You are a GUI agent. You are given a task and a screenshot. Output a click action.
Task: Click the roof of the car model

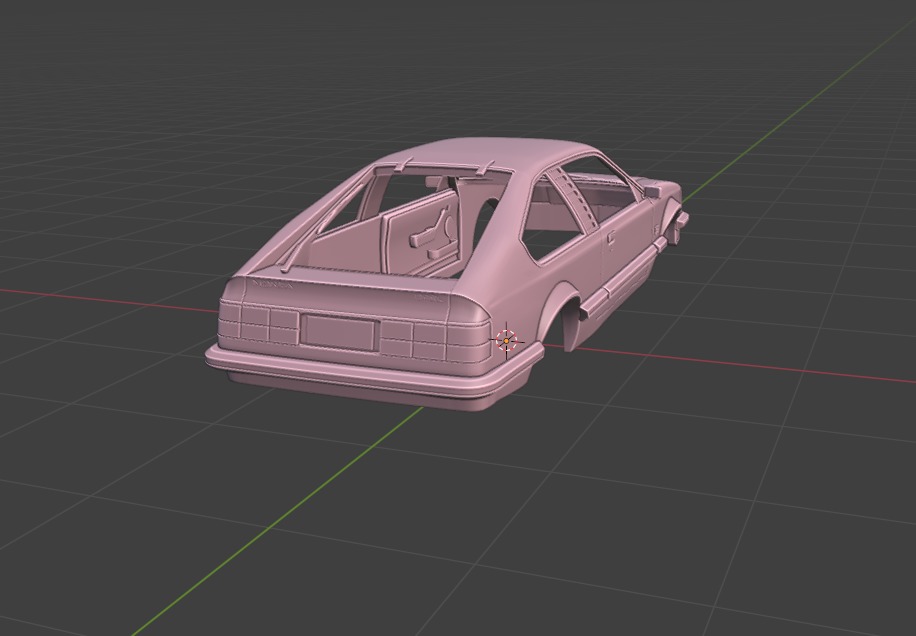tap(488, 154)
